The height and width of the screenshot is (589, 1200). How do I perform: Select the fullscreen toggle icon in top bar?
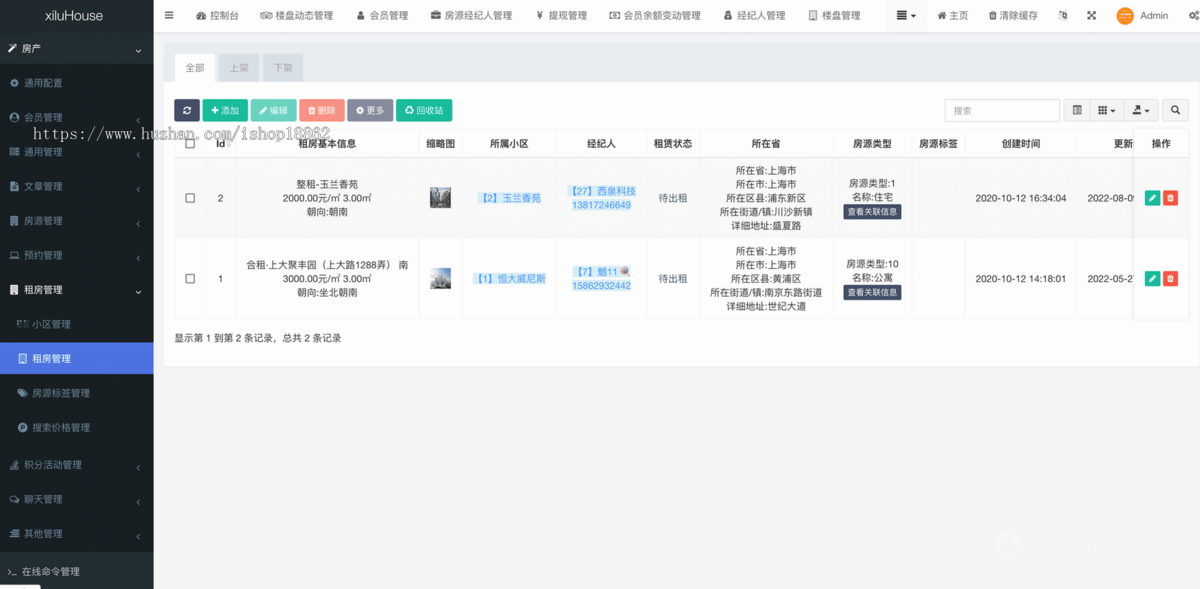point(1092,15)
